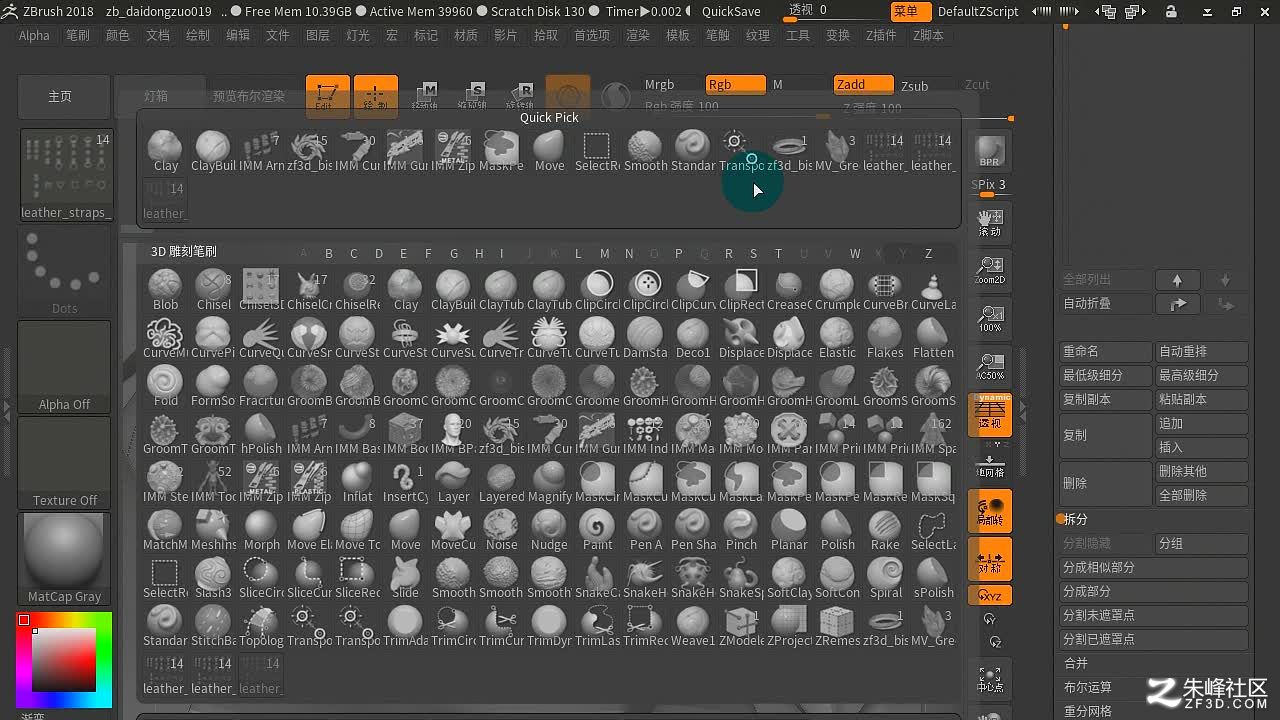Pick the Crumple brush
The width and height of the screenshot is (1280, 720).
(837, 290)
